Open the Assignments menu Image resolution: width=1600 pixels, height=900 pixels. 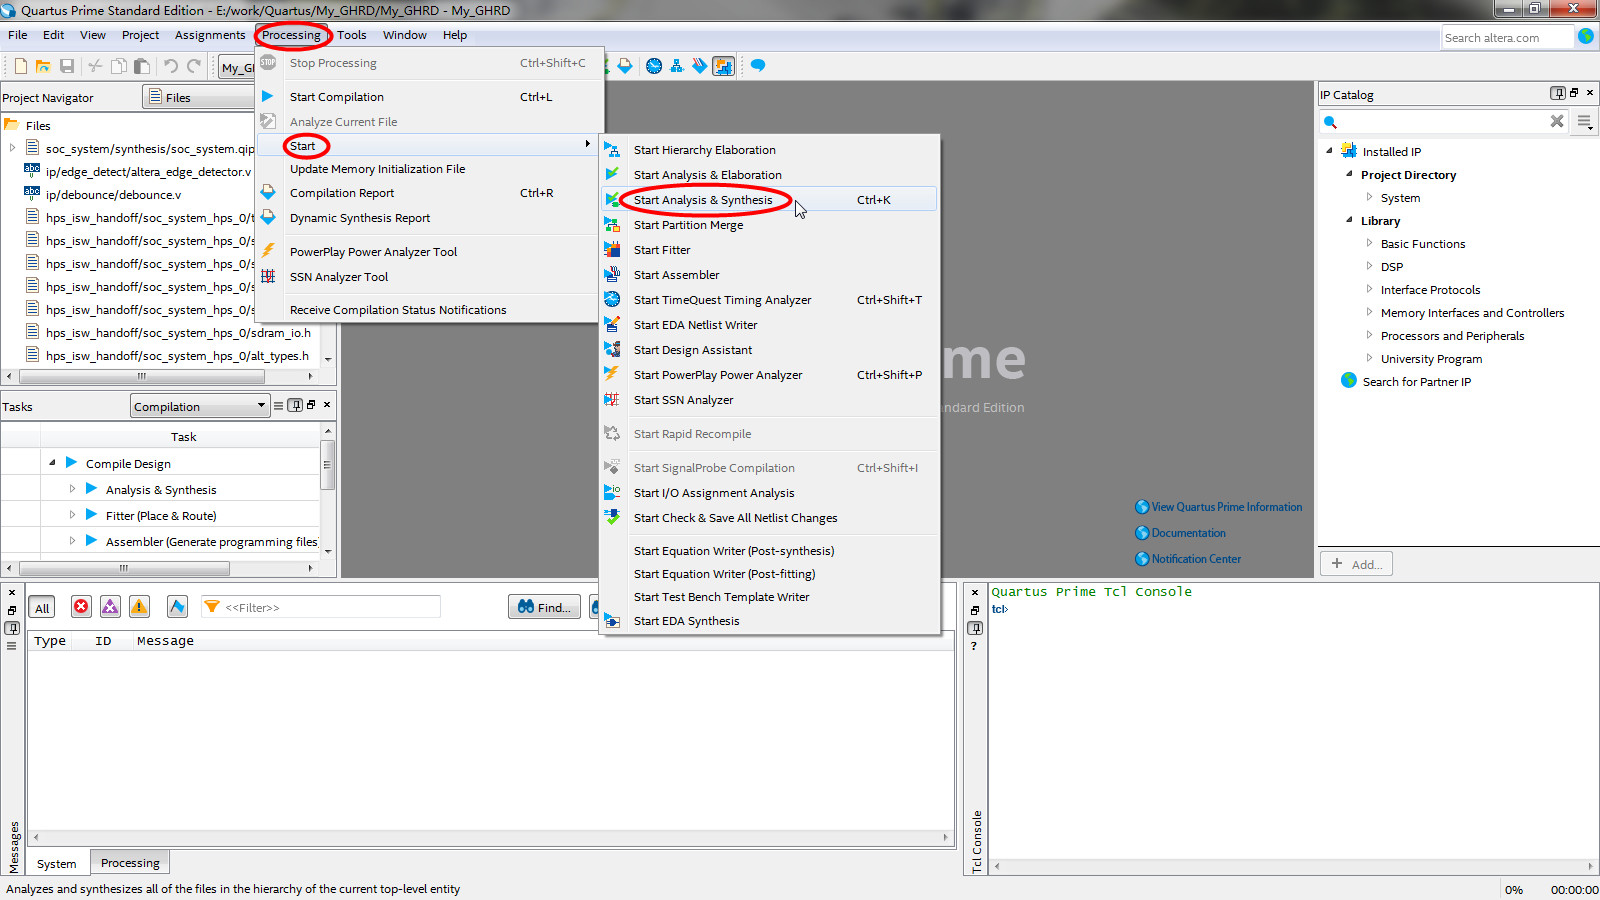[210, 35]
